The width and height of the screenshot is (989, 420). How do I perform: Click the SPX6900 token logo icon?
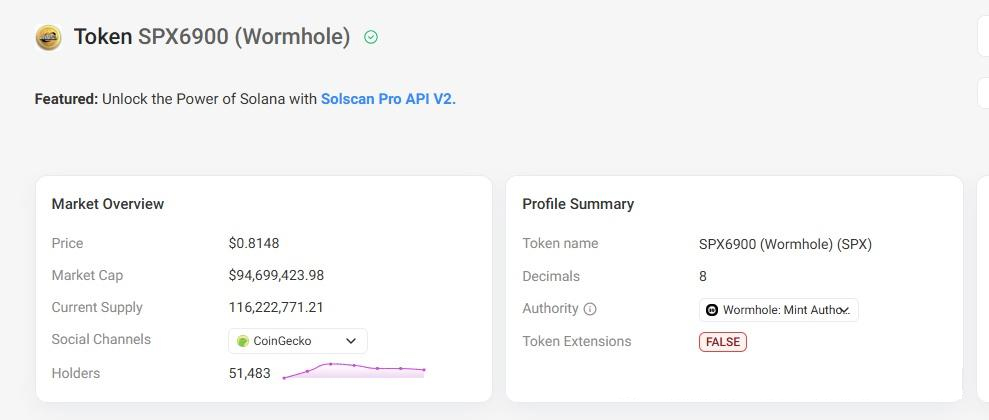48,38
